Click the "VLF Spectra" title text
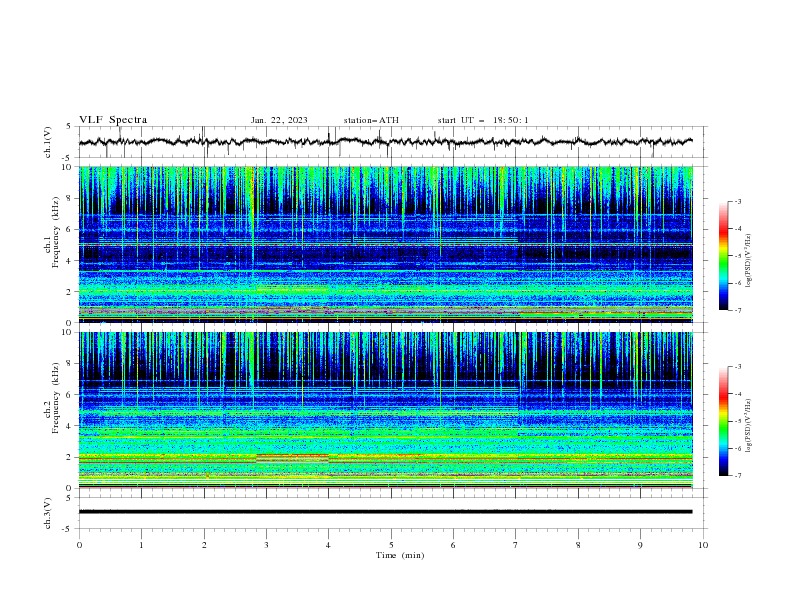The width and height of the screenshot is (792, 612). 113,120
